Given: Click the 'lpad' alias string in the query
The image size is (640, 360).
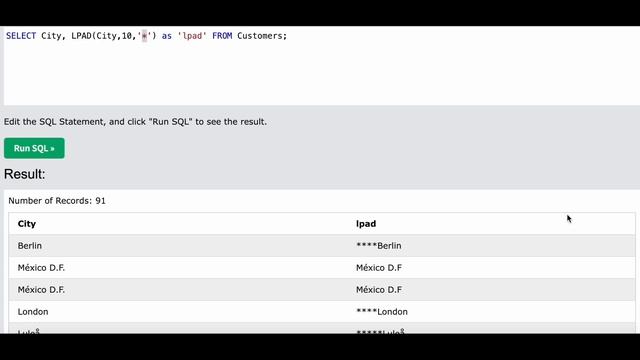Looking at the screenshot, I should (192, 36).
